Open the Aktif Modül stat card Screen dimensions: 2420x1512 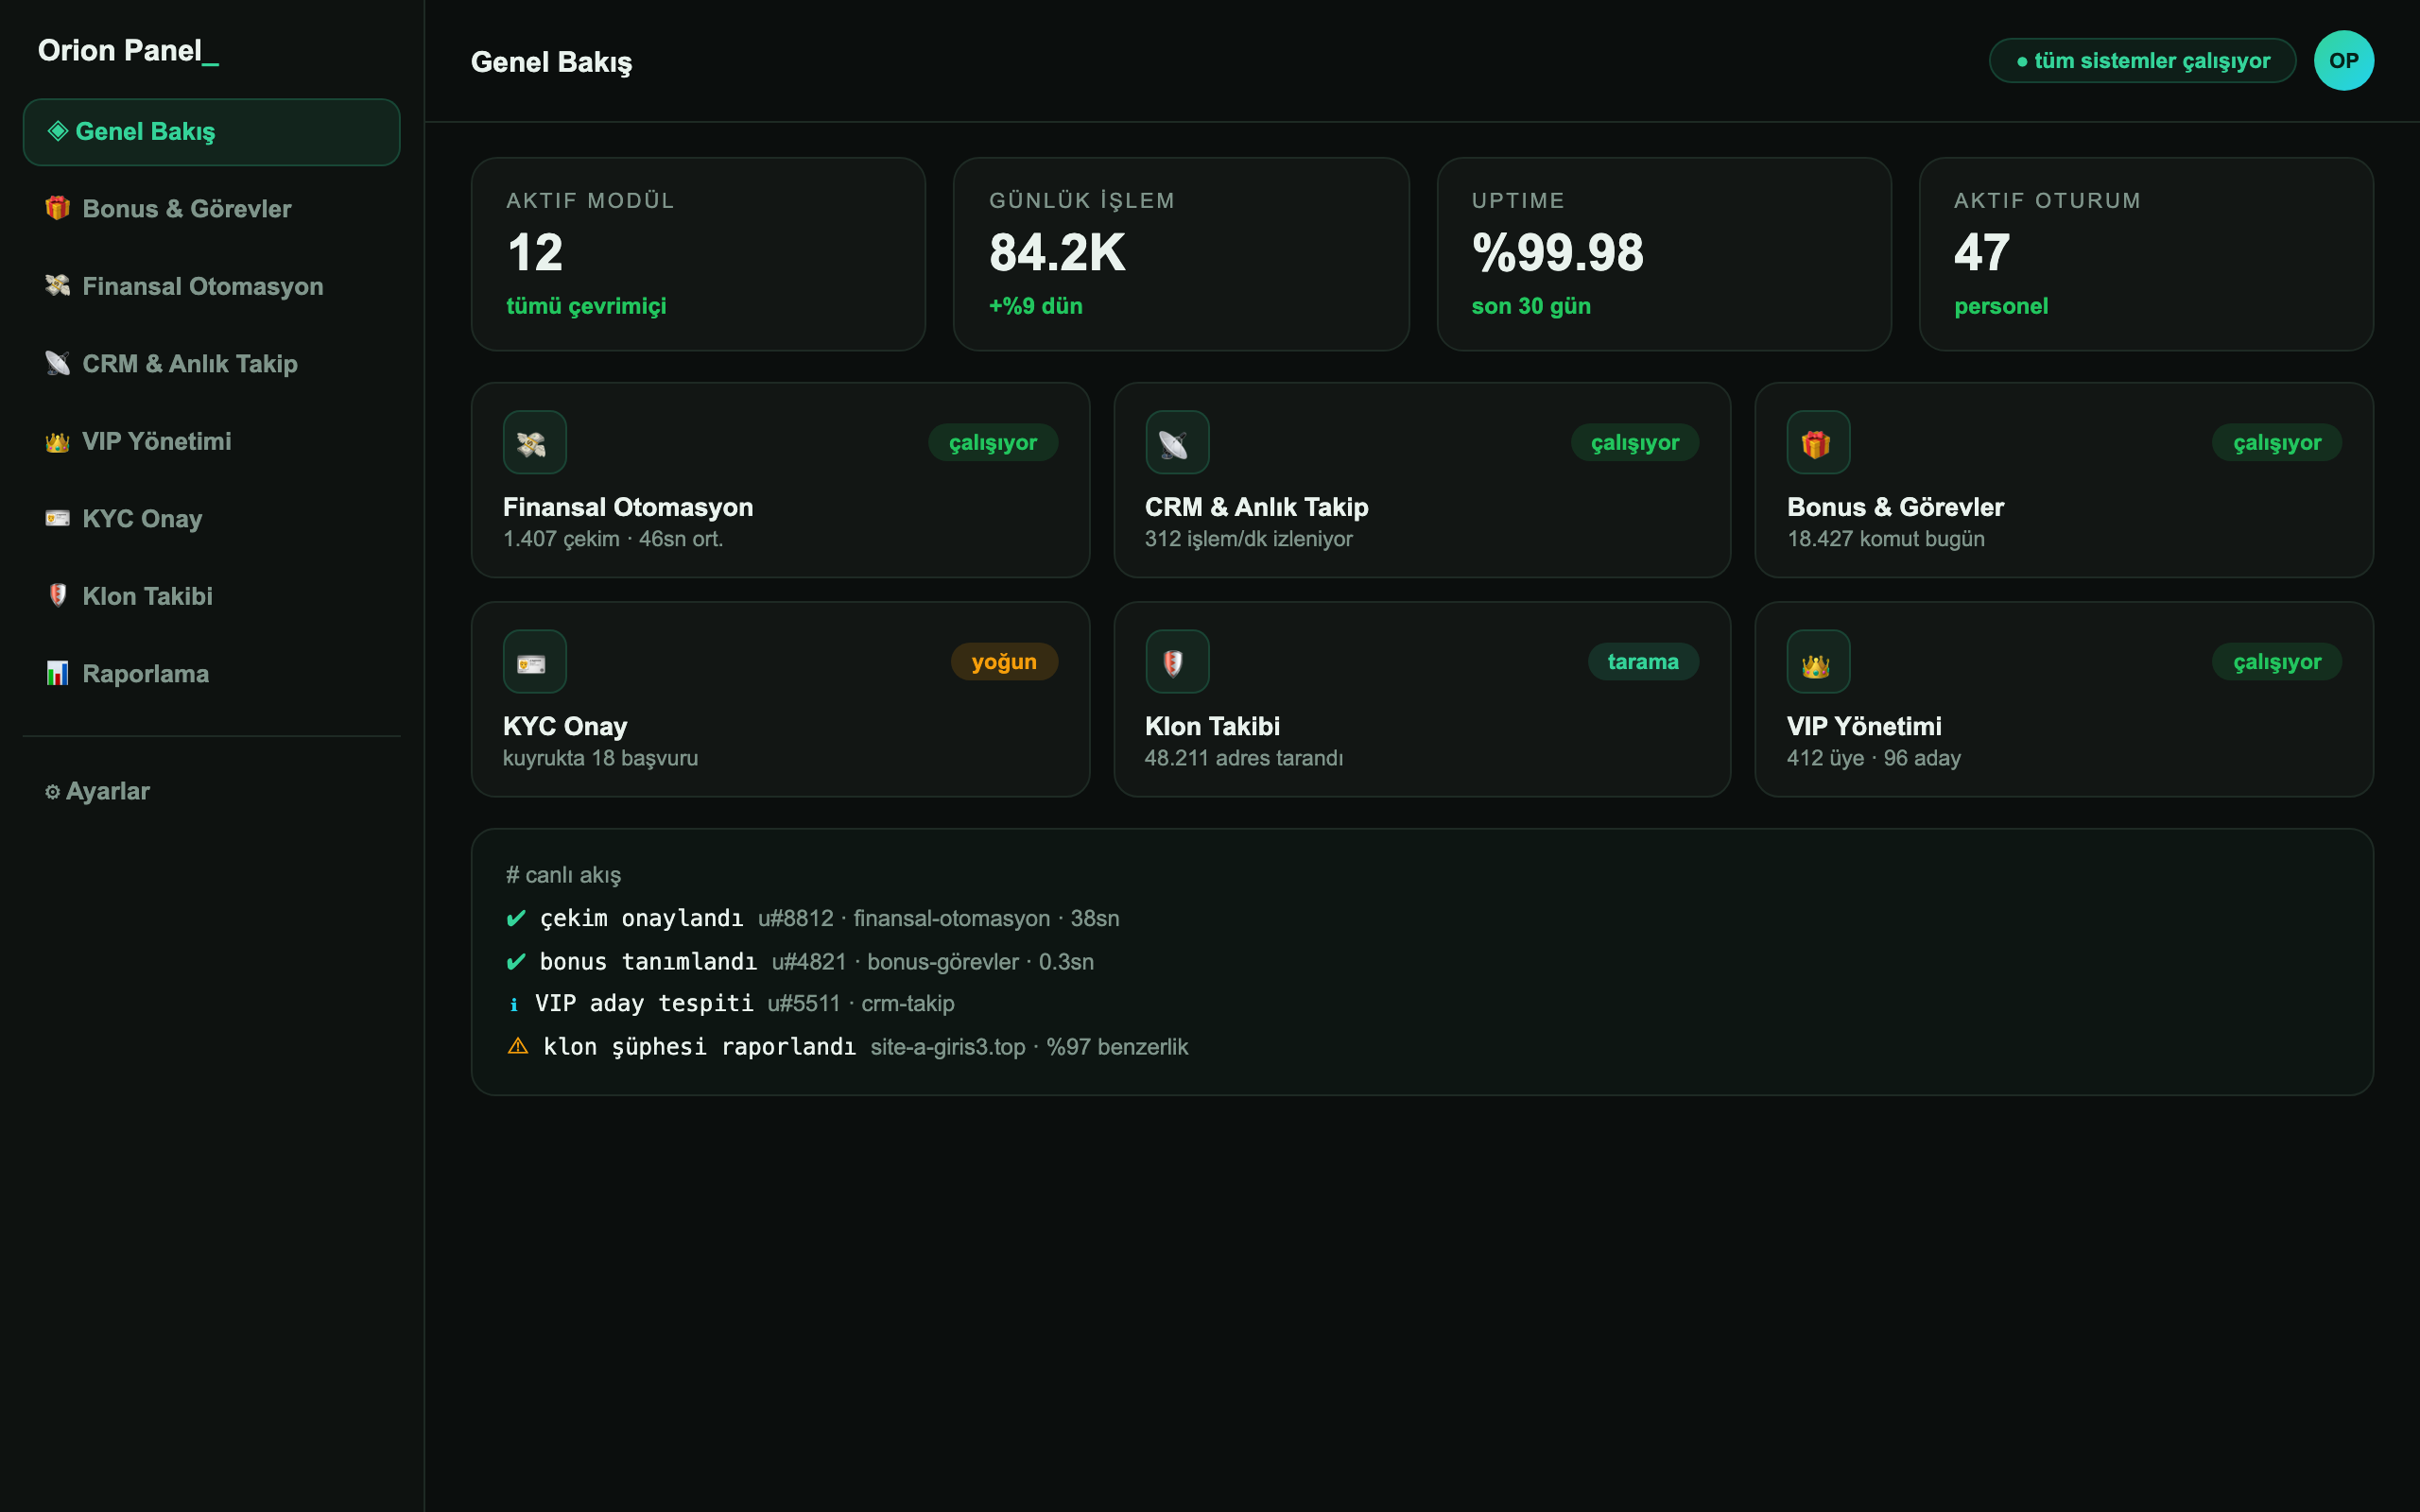click(x=698, y=254)
